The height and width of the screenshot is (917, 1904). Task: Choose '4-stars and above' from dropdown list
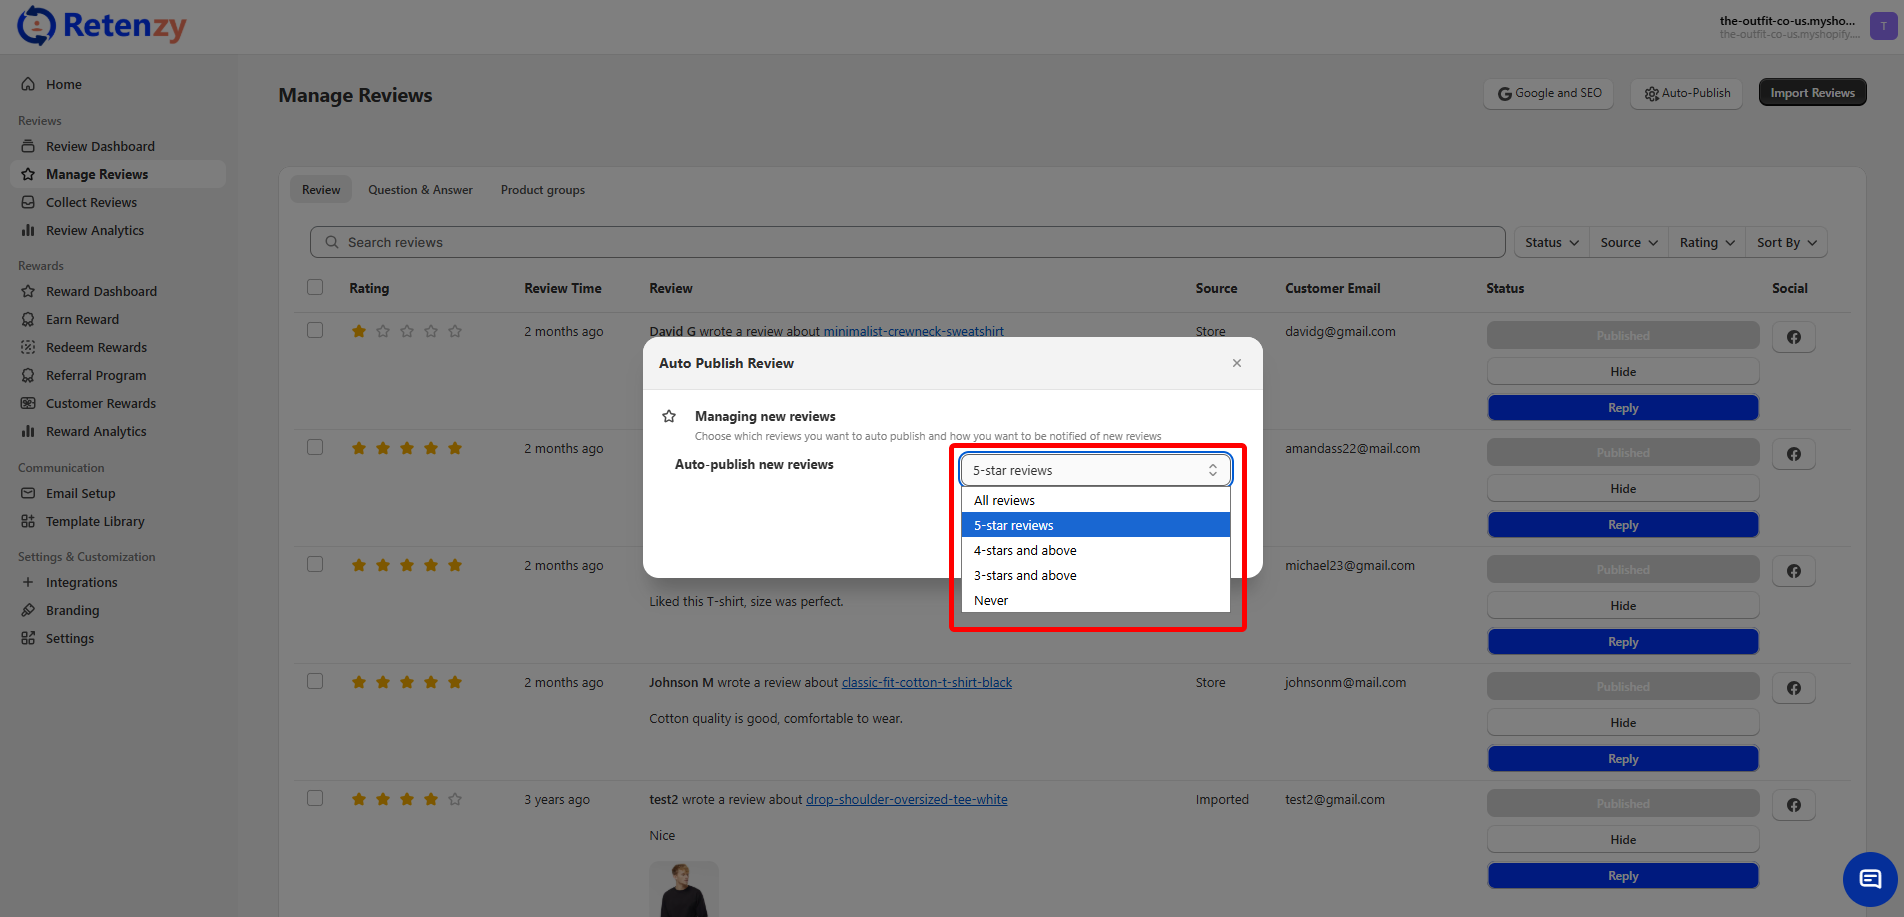[x=1025, y=551]
